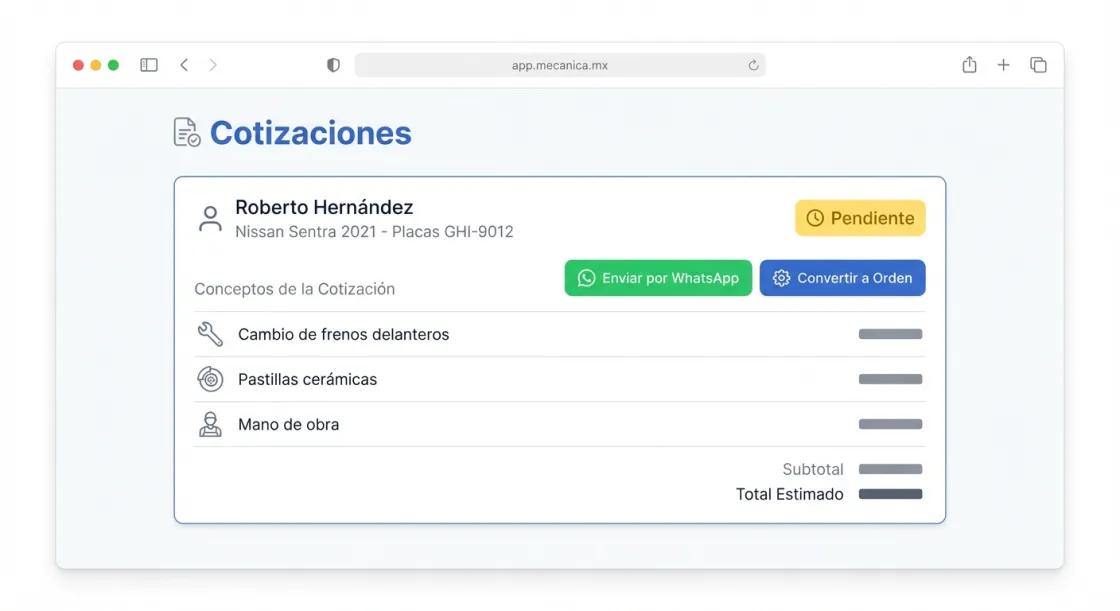This screenshot has height=611, width=1120.
Task: Click the Cambio de frenos delanteros price bar
Action: click(889, 334)
